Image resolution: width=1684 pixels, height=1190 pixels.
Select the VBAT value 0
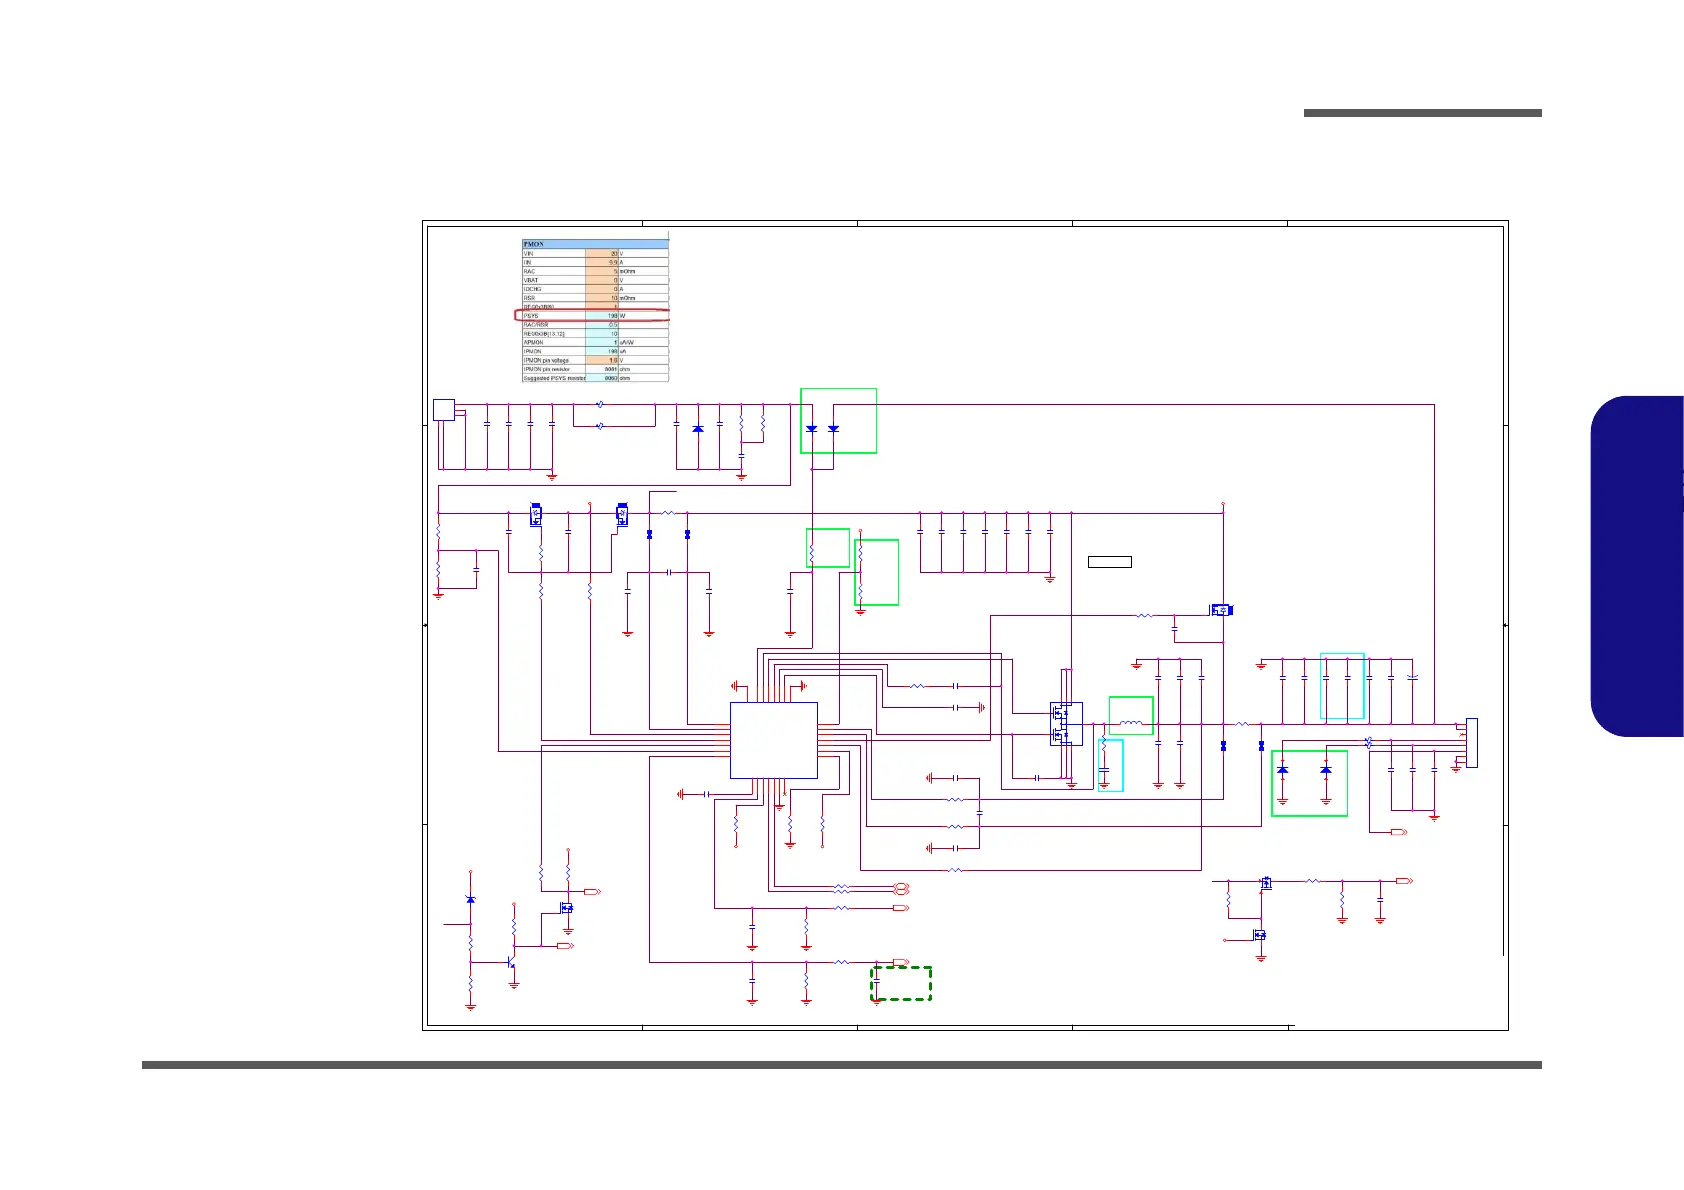tap(602, 280)
